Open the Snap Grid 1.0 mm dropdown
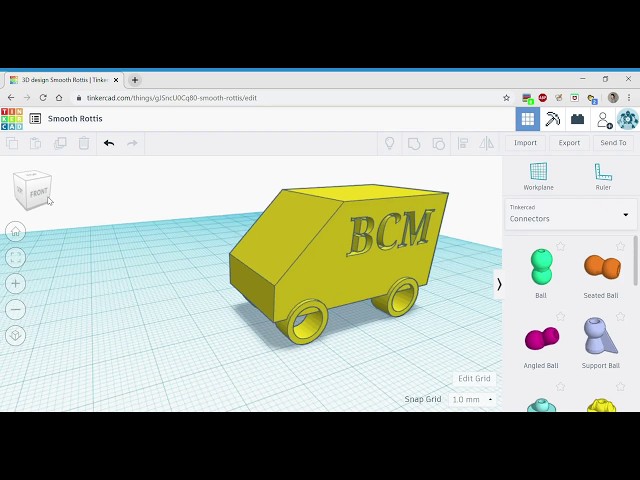This screenshot has height=480, width=640. click(472, 399)
